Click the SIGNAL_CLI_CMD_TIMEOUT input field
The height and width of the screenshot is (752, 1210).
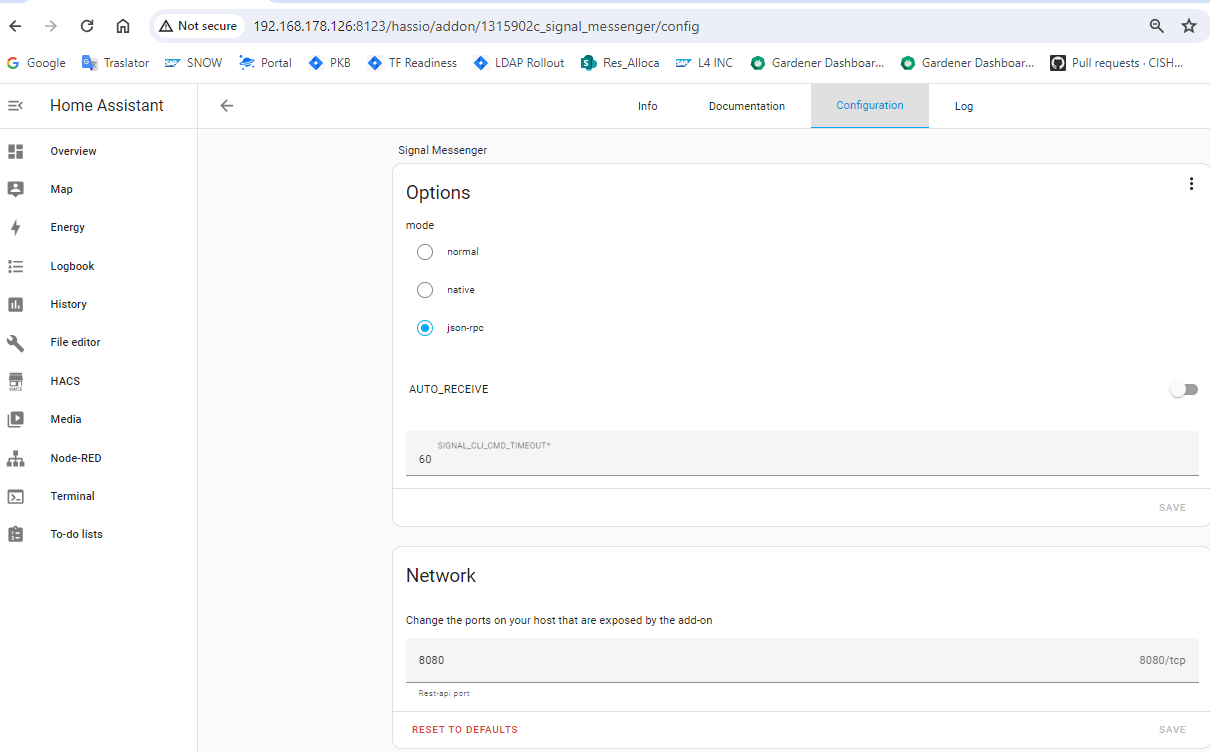pos(700,455)
